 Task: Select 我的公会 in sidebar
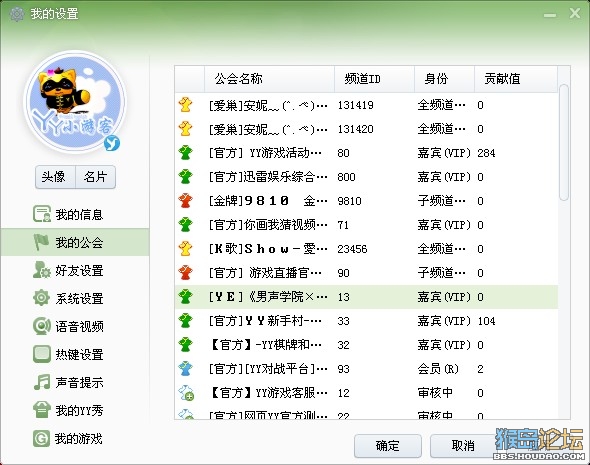click(x=75, y=242)
